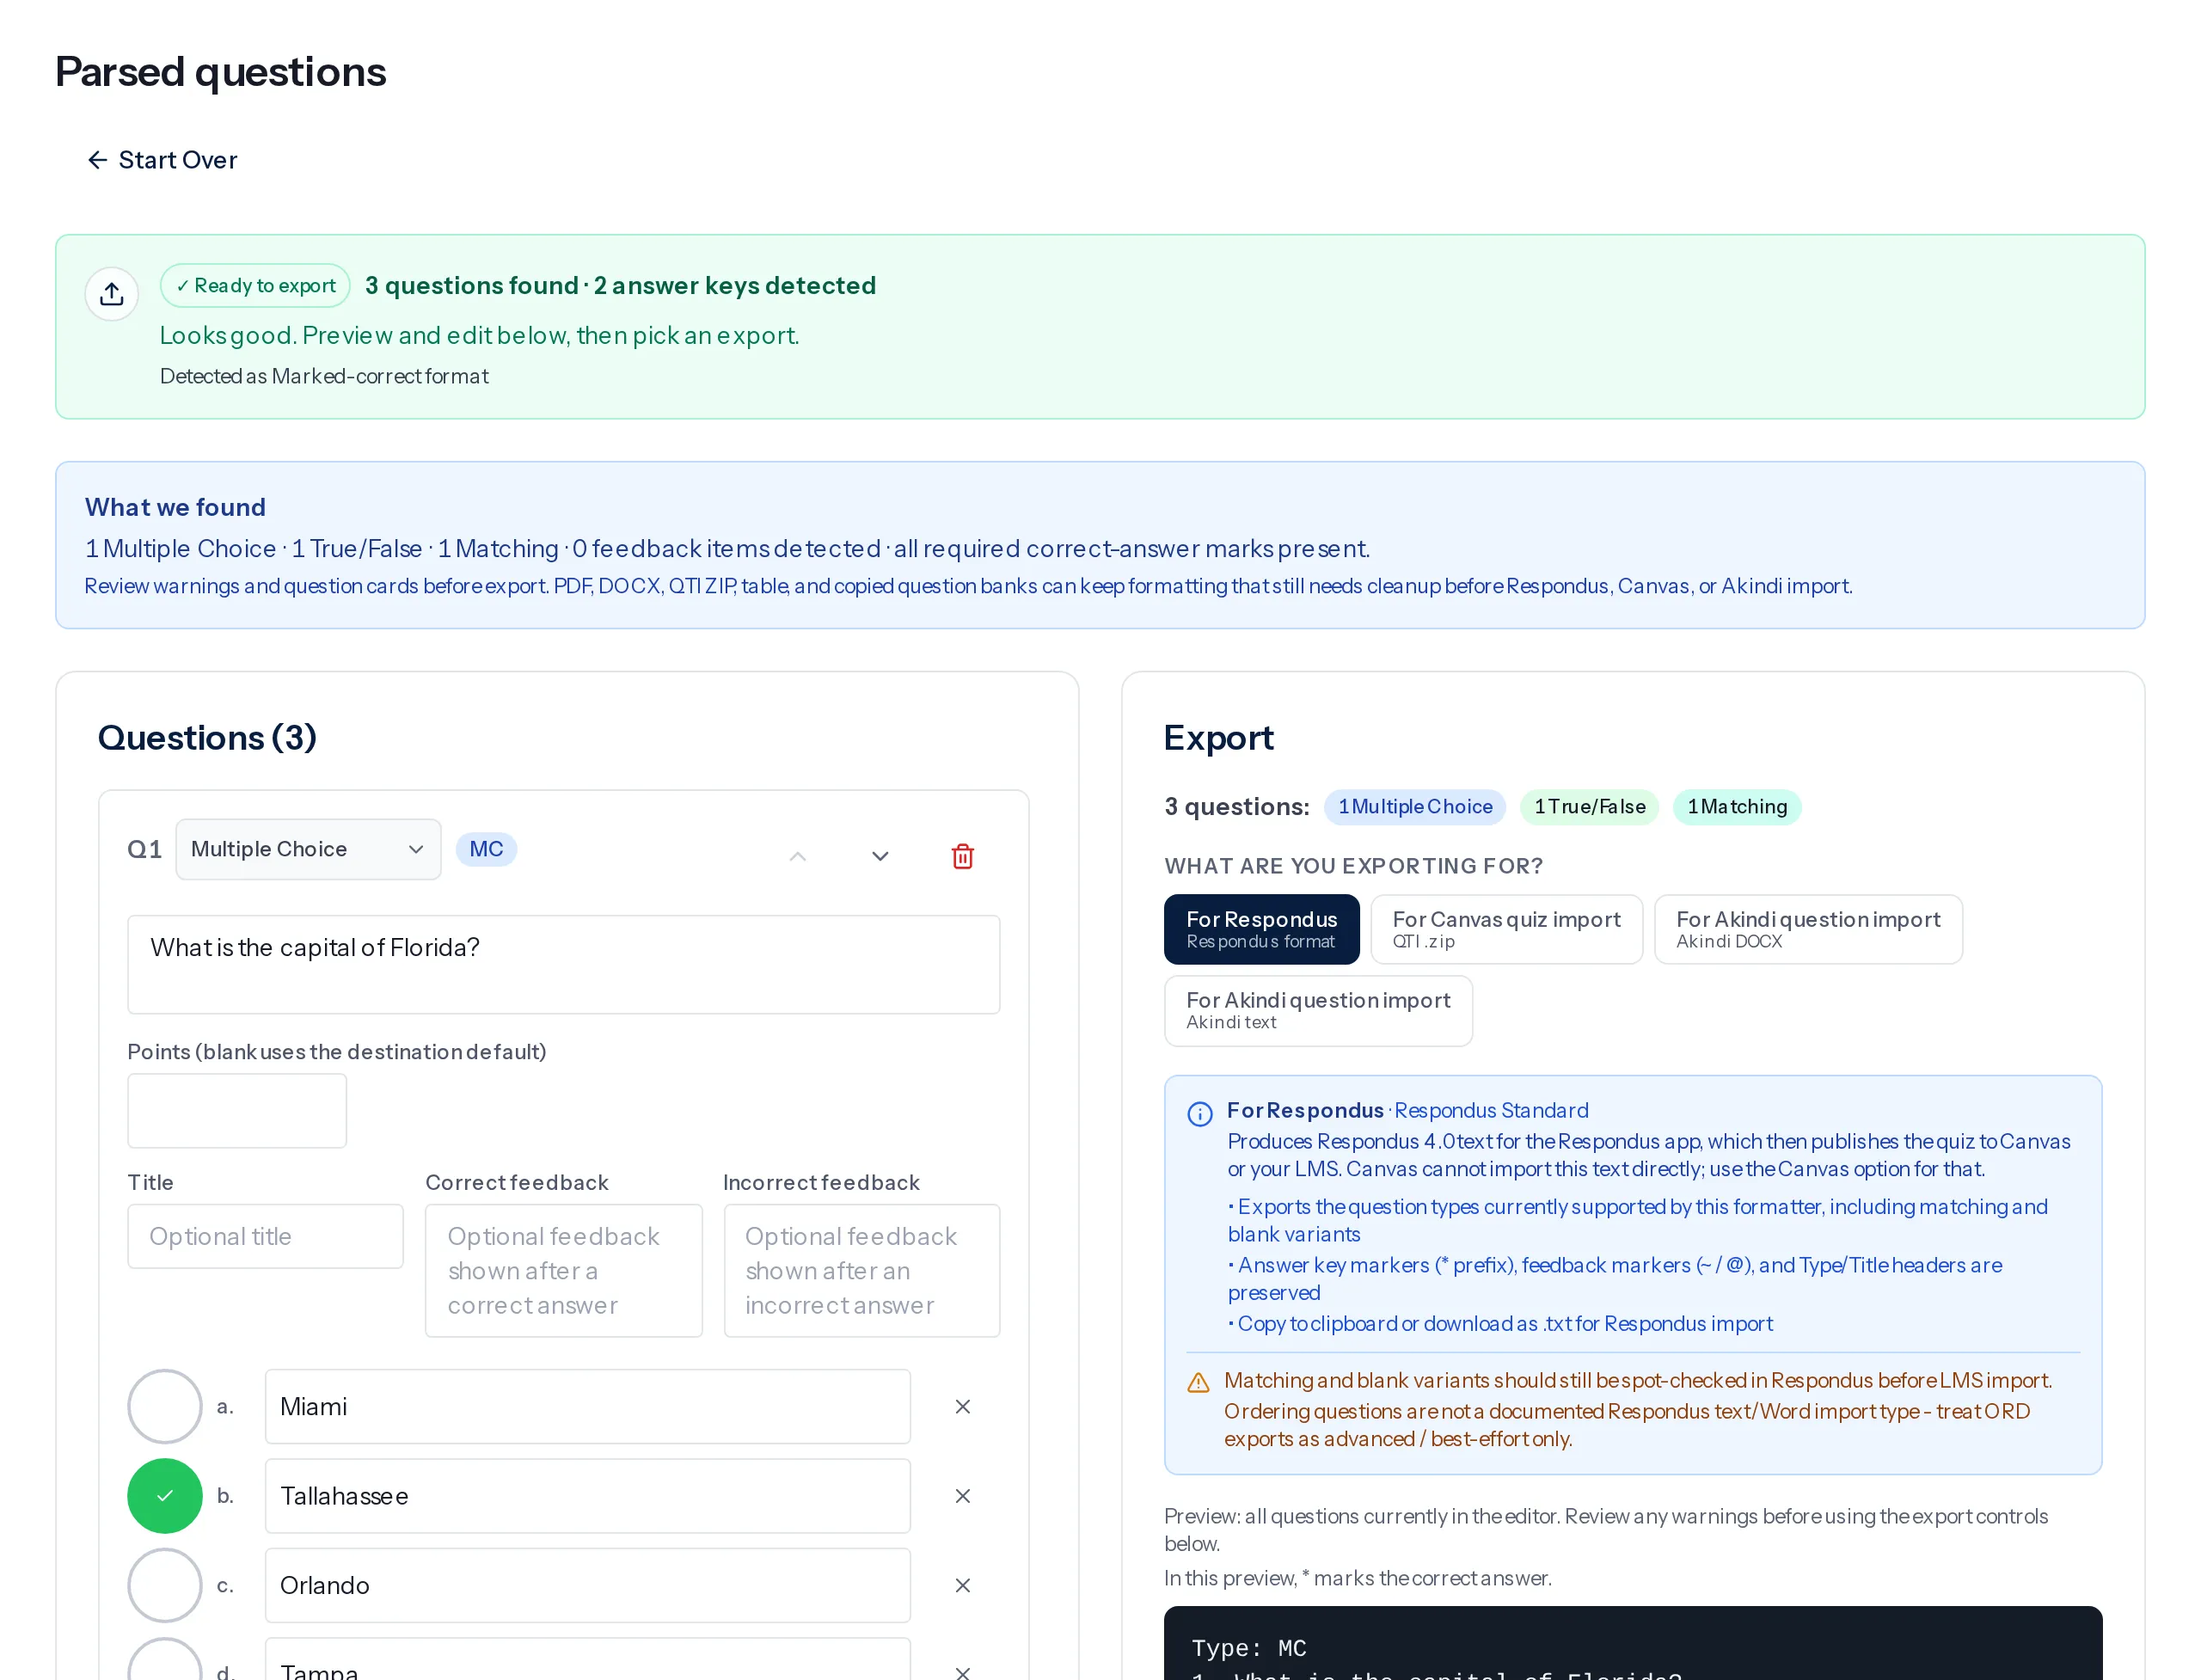Focus the question text field for Q1
The image size is (2201, 1680).
pyautogui.click(x=563, y=964)
